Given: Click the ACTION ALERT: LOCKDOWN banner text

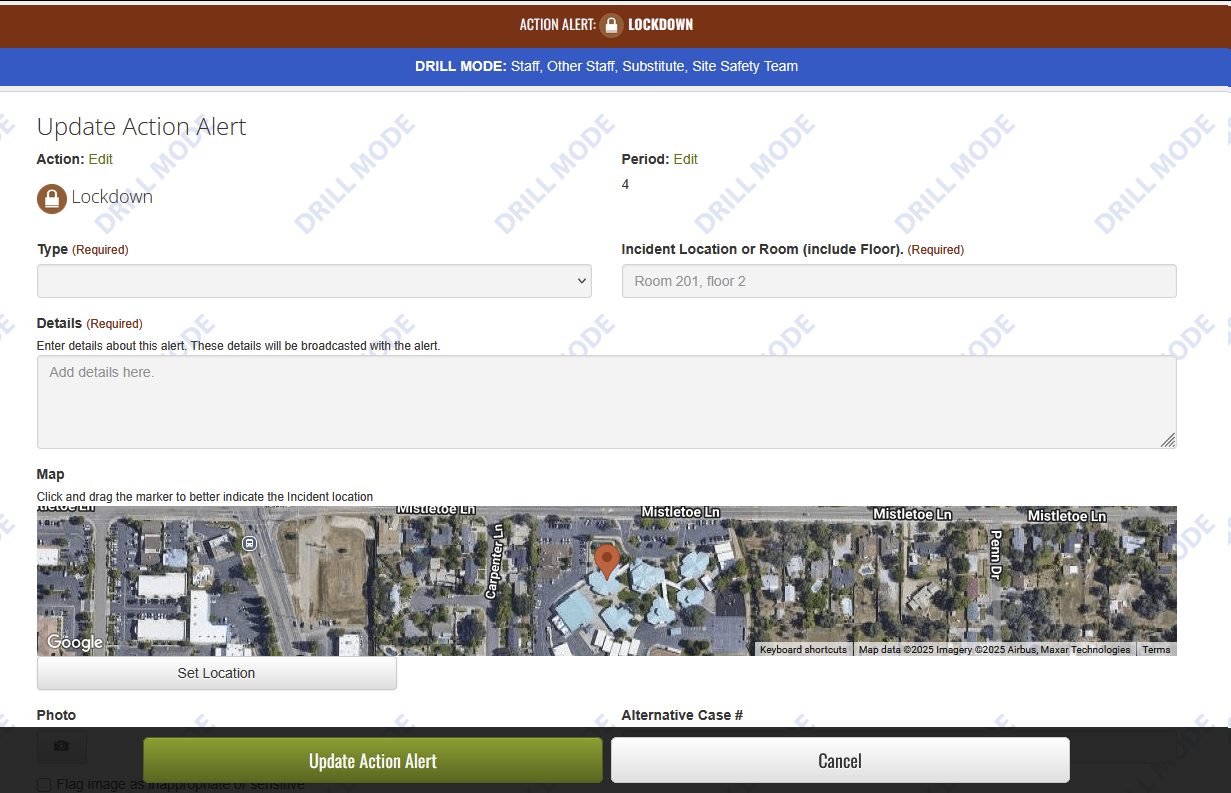Looking at the screenshot, I should pos(606,25).
